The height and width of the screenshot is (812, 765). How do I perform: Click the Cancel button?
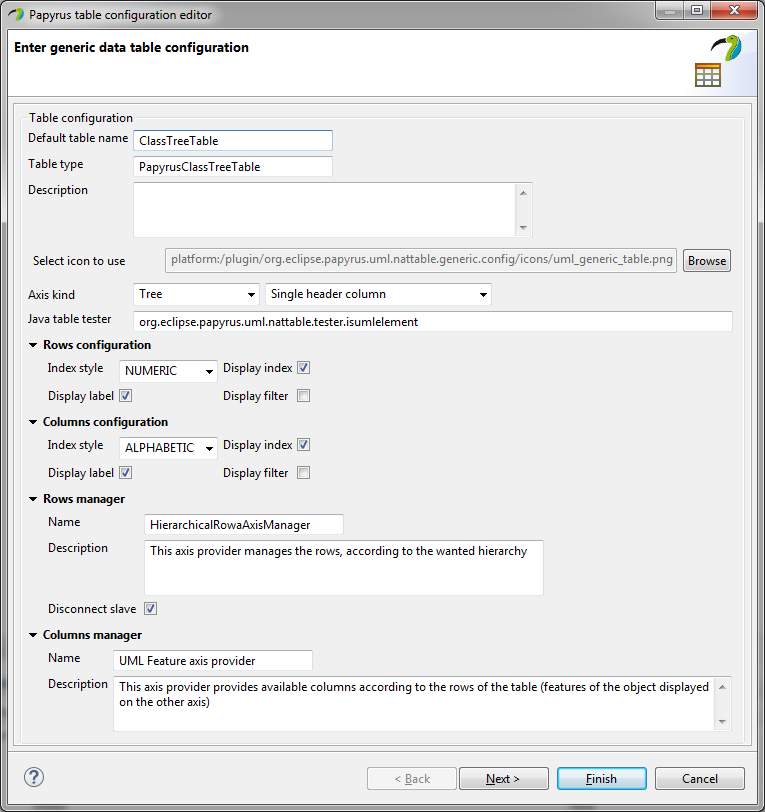click(700, 778)
